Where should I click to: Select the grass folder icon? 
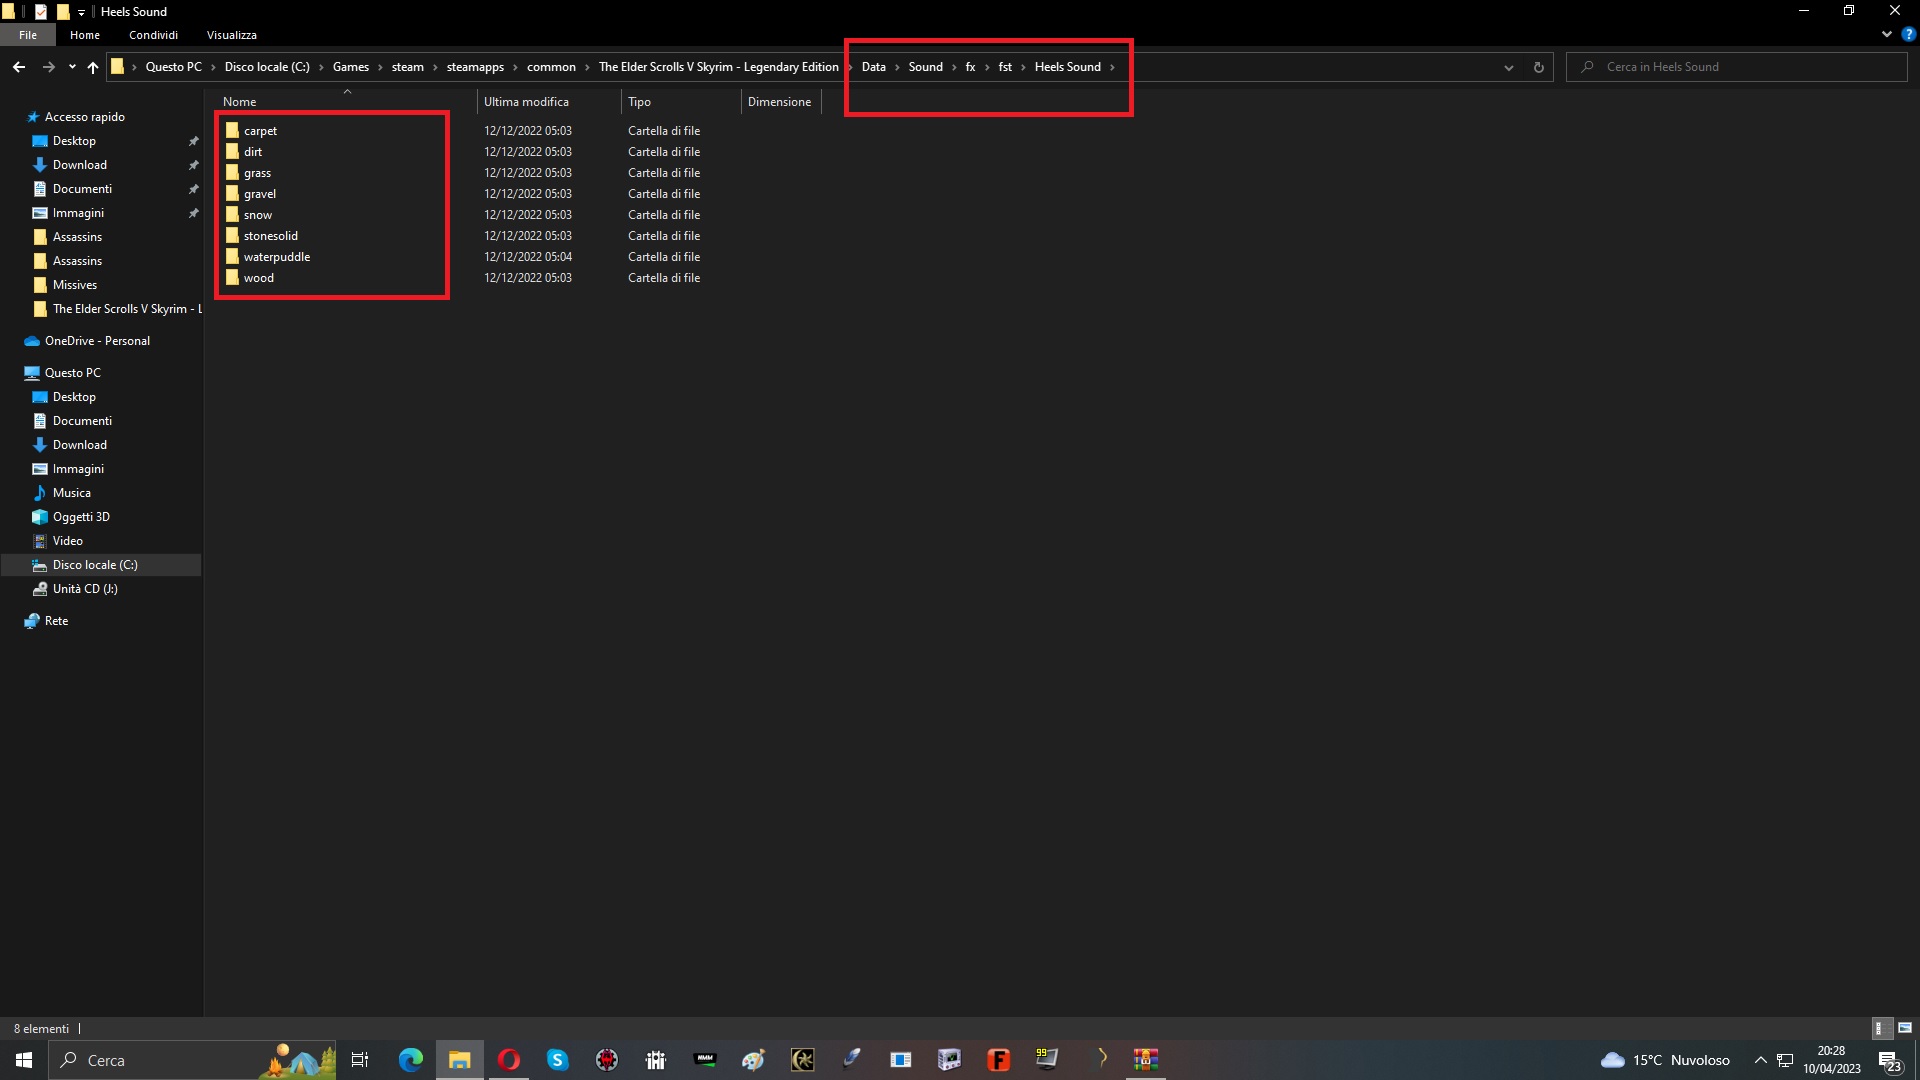(232, 173)
